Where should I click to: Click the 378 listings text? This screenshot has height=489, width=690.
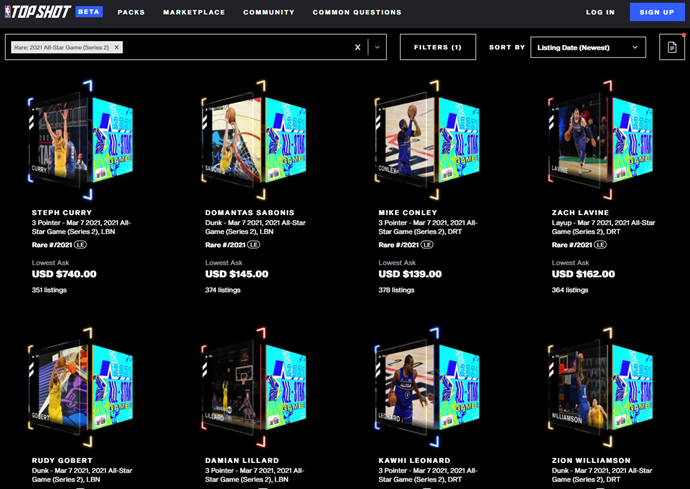(x=396, y=290)
